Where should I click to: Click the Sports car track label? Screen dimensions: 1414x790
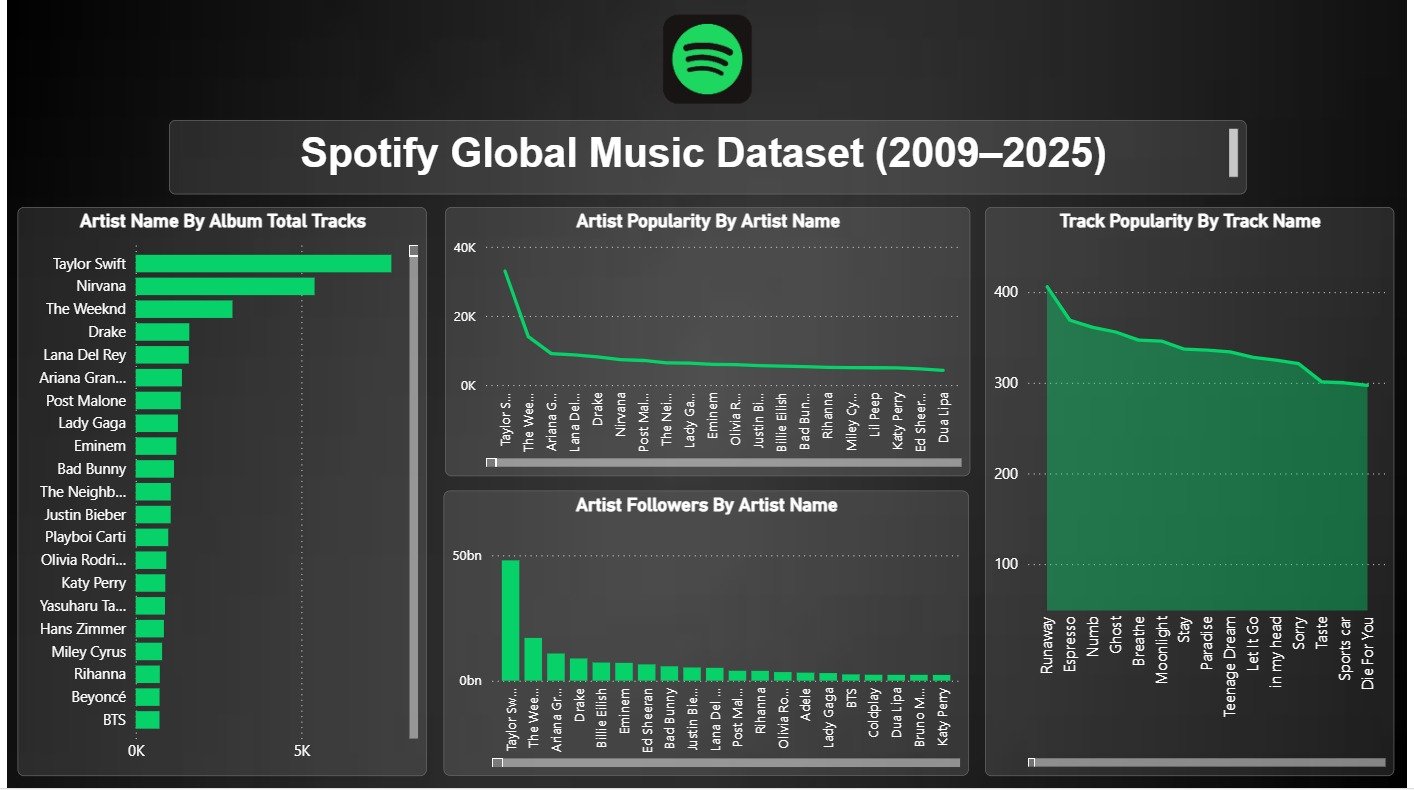coord(1346,648)
